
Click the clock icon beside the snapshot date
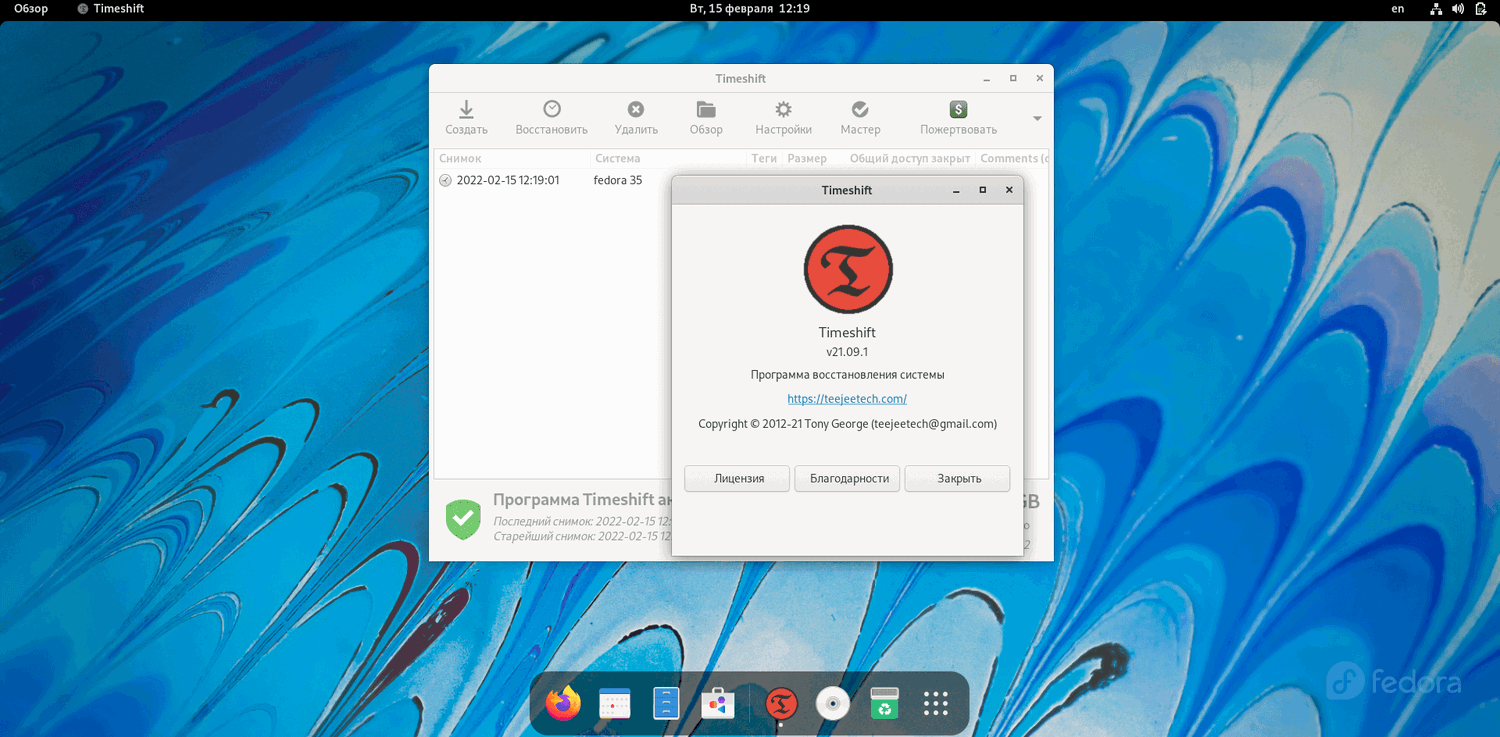(445, 181)
